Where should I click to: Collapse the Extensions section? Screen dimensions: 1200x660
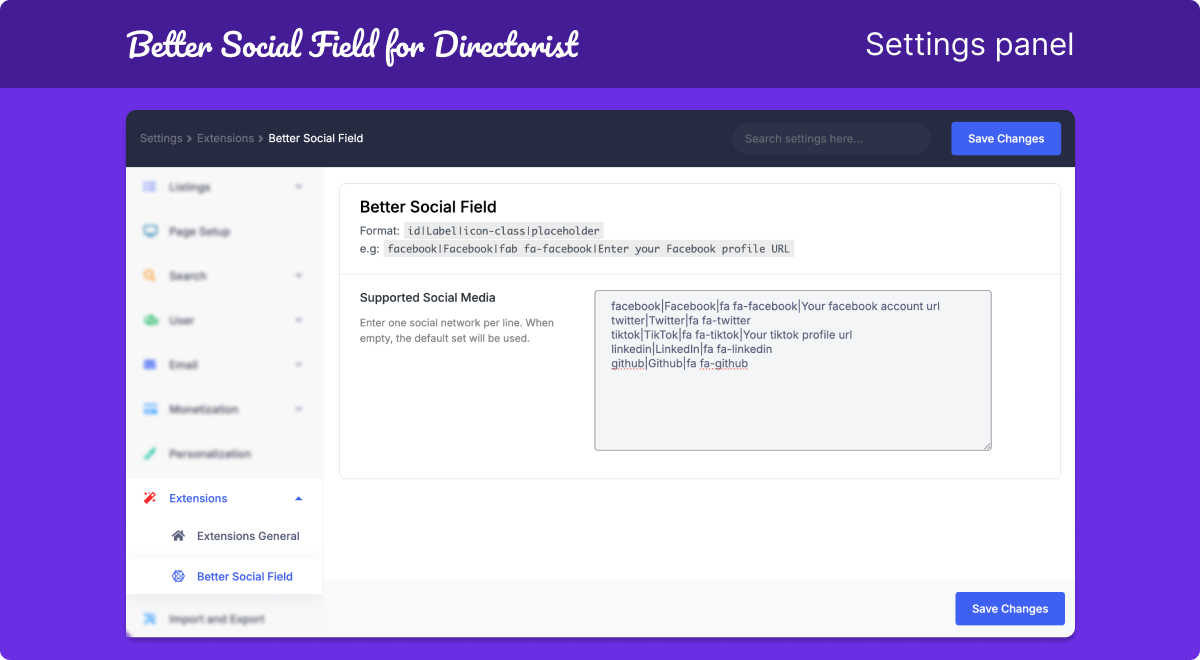click(x=298, y=498)
